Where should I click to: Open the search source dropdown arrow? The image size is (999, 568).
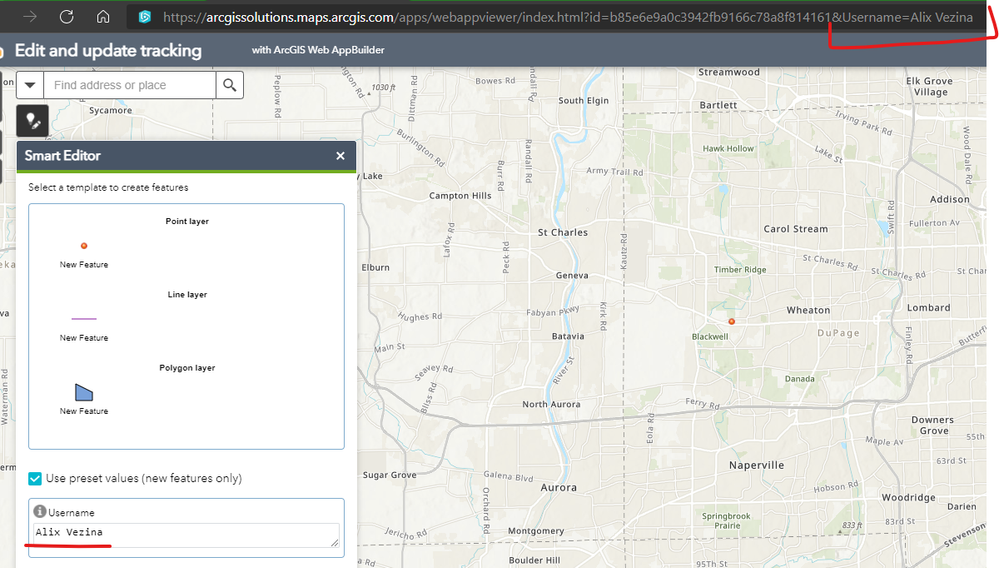click(x=29, y=85)
